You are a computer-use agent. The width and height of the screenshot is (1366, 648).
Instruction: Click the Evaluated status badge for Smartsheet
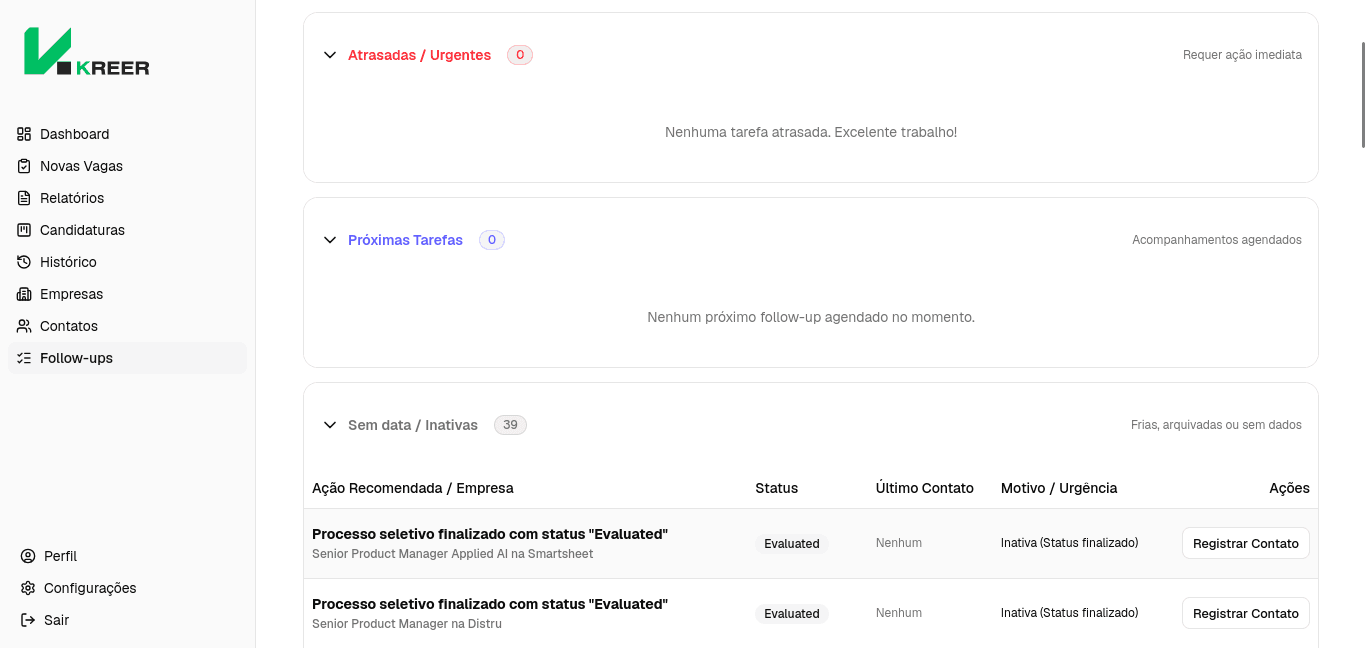pos(792,544)
